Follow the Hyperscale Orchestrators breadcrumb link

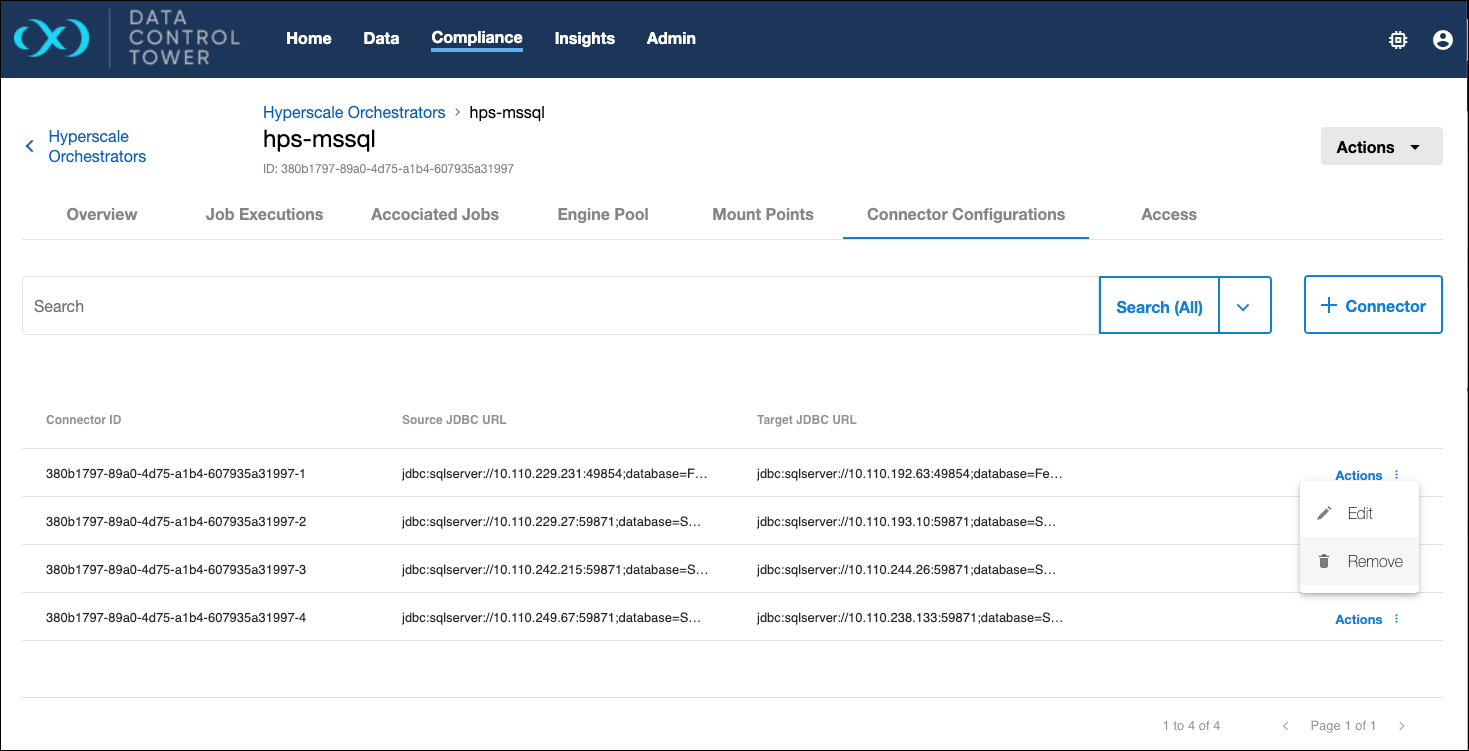pyautogui.click(x=354, y=112)
